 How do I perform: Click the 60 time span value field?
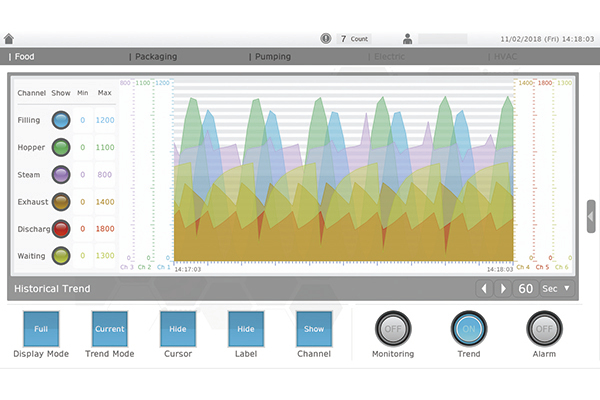click(x=525, y=289)
